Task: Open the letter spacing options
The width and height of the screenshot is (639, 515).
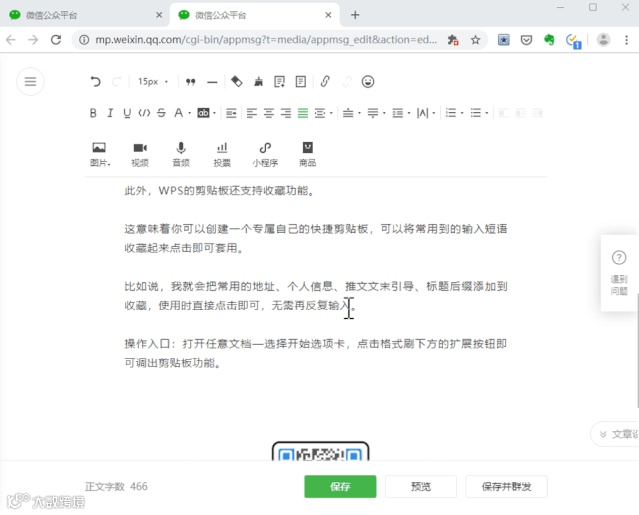Action: 425,113
